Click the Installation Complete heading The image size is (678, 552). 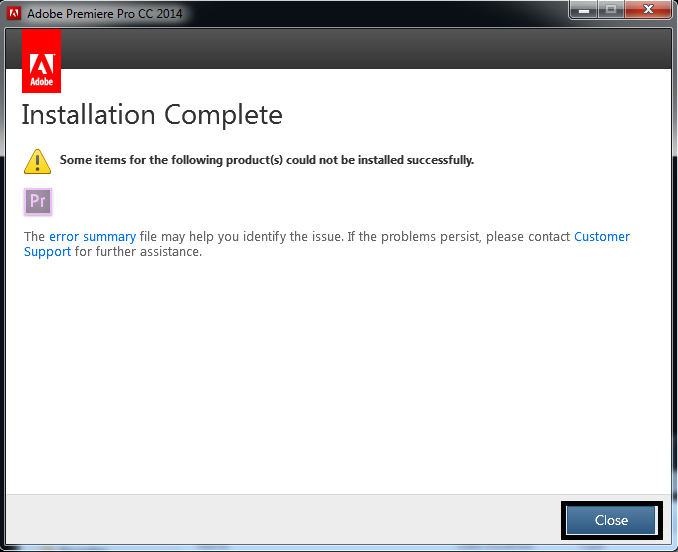tap(152, 115)
